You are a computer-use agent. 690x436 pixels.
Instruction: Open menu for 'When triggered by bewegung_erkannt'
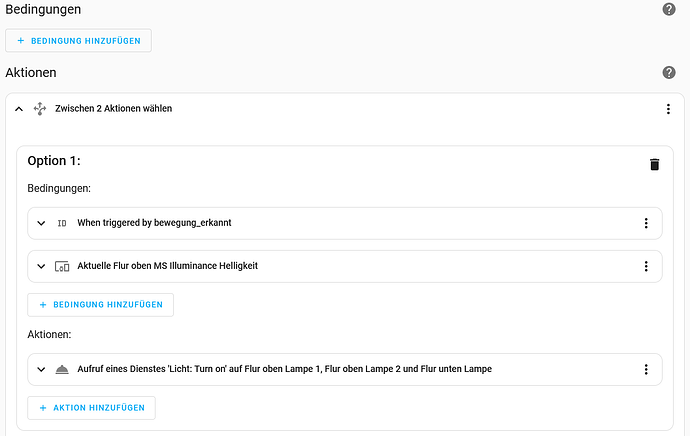pyautogui.click(x=646, y=223)
